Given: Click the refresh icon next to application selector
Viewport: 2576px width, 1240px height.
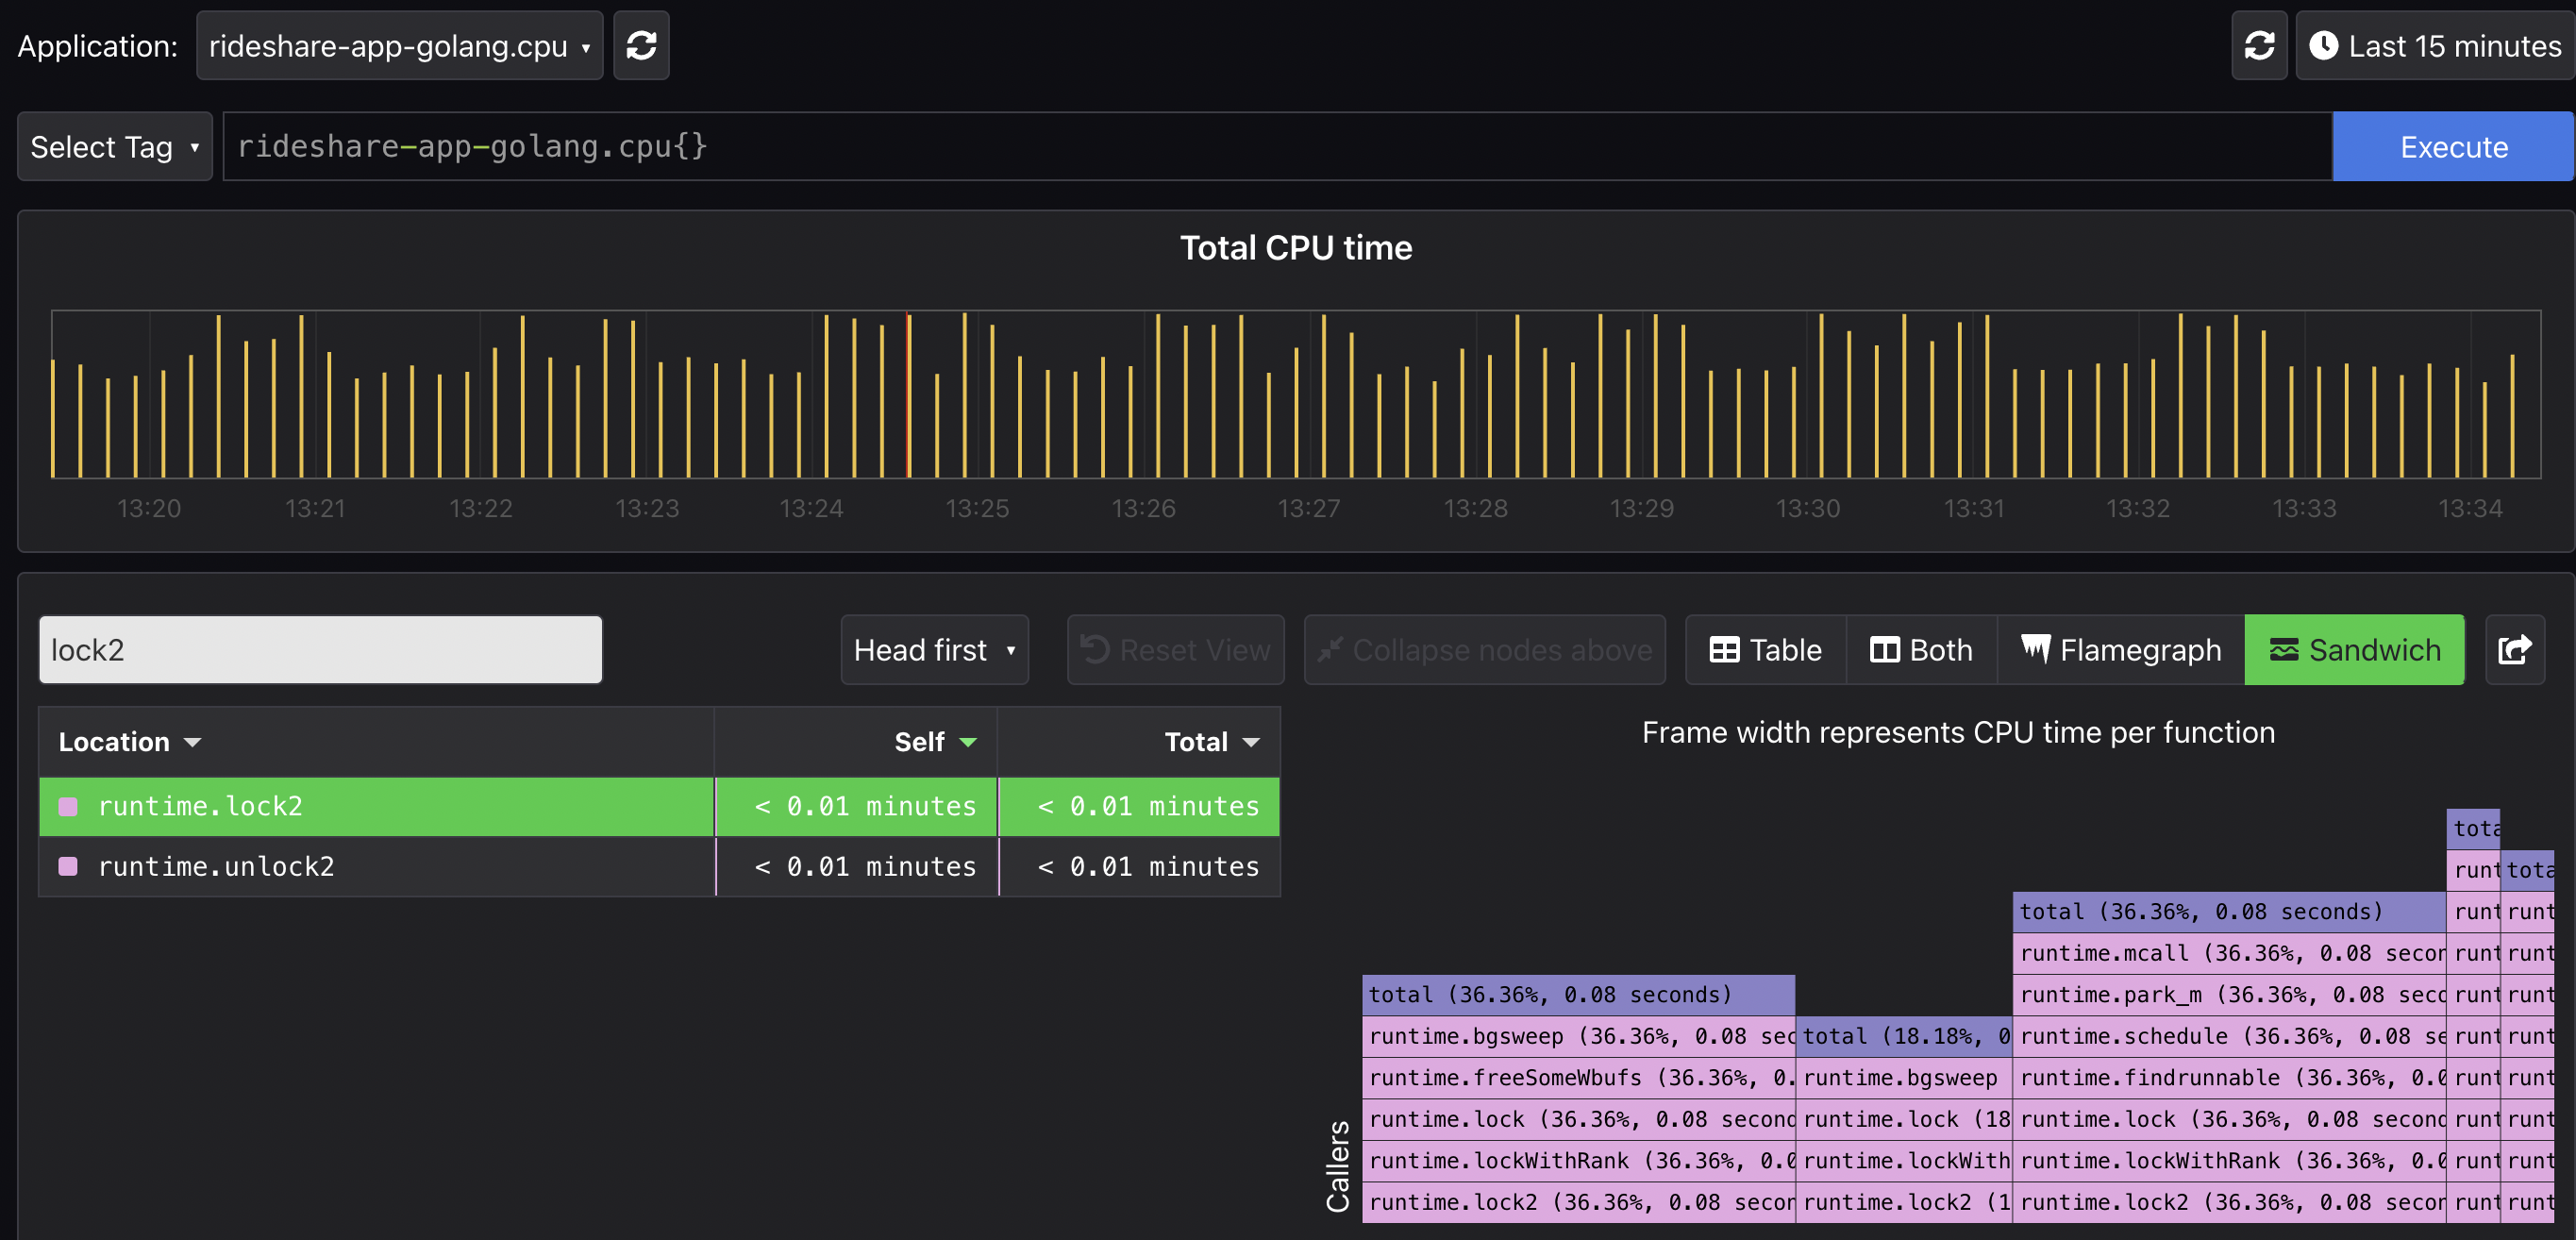Looking at the screenshot, I should (641, 45).
